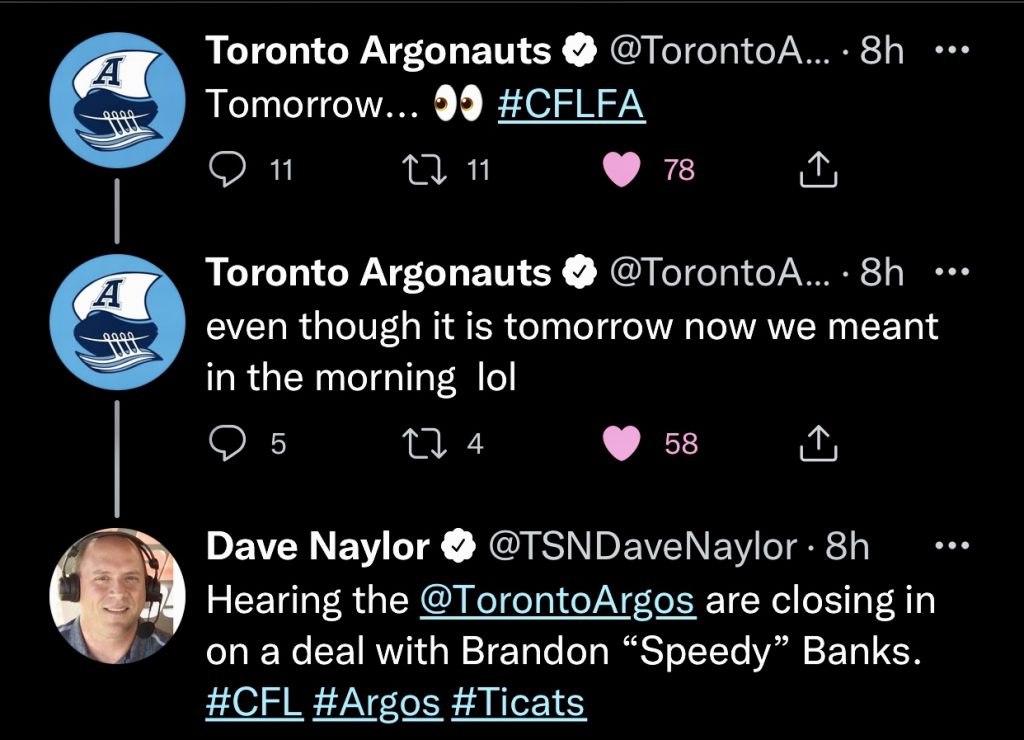Retweet the "Tomorrow..." Argonauts tweet
Viewport: 1024px width, 740px height.
[414, 170]
